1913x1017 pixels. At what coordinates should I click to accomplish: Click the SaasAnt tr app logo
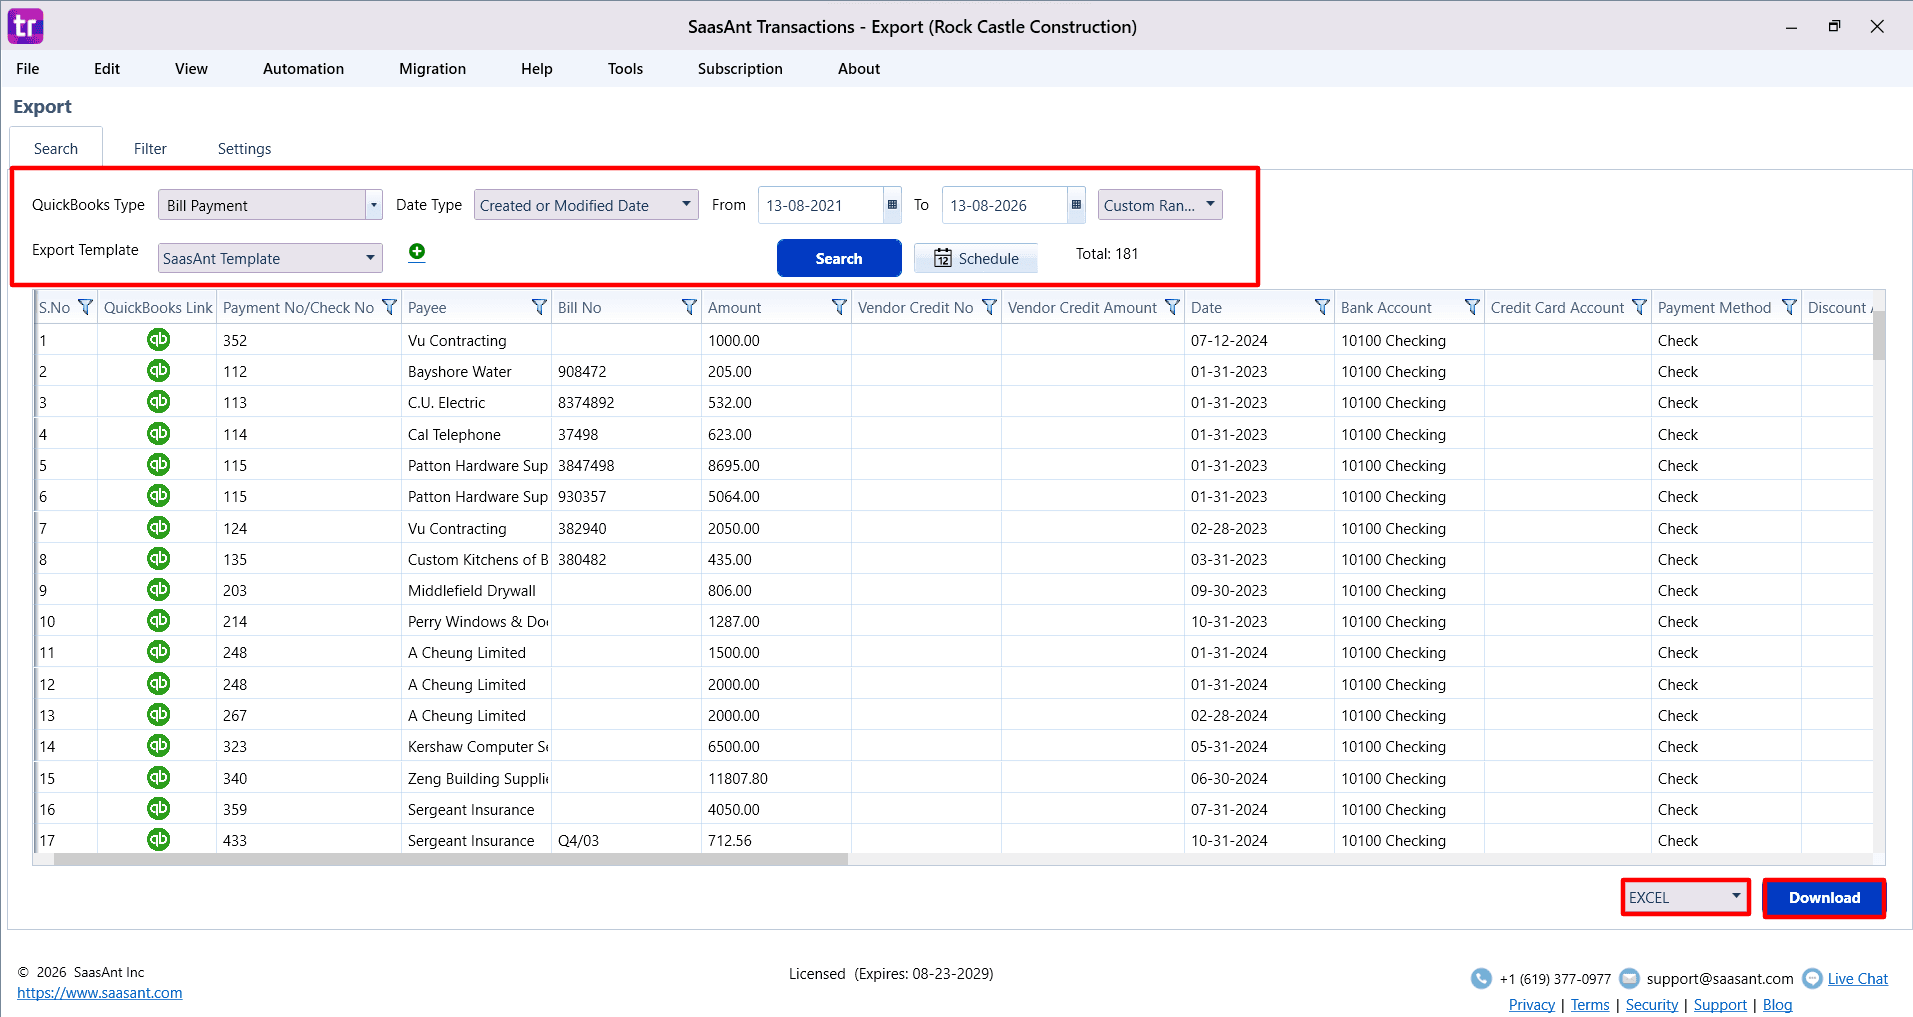coord(26,26)
